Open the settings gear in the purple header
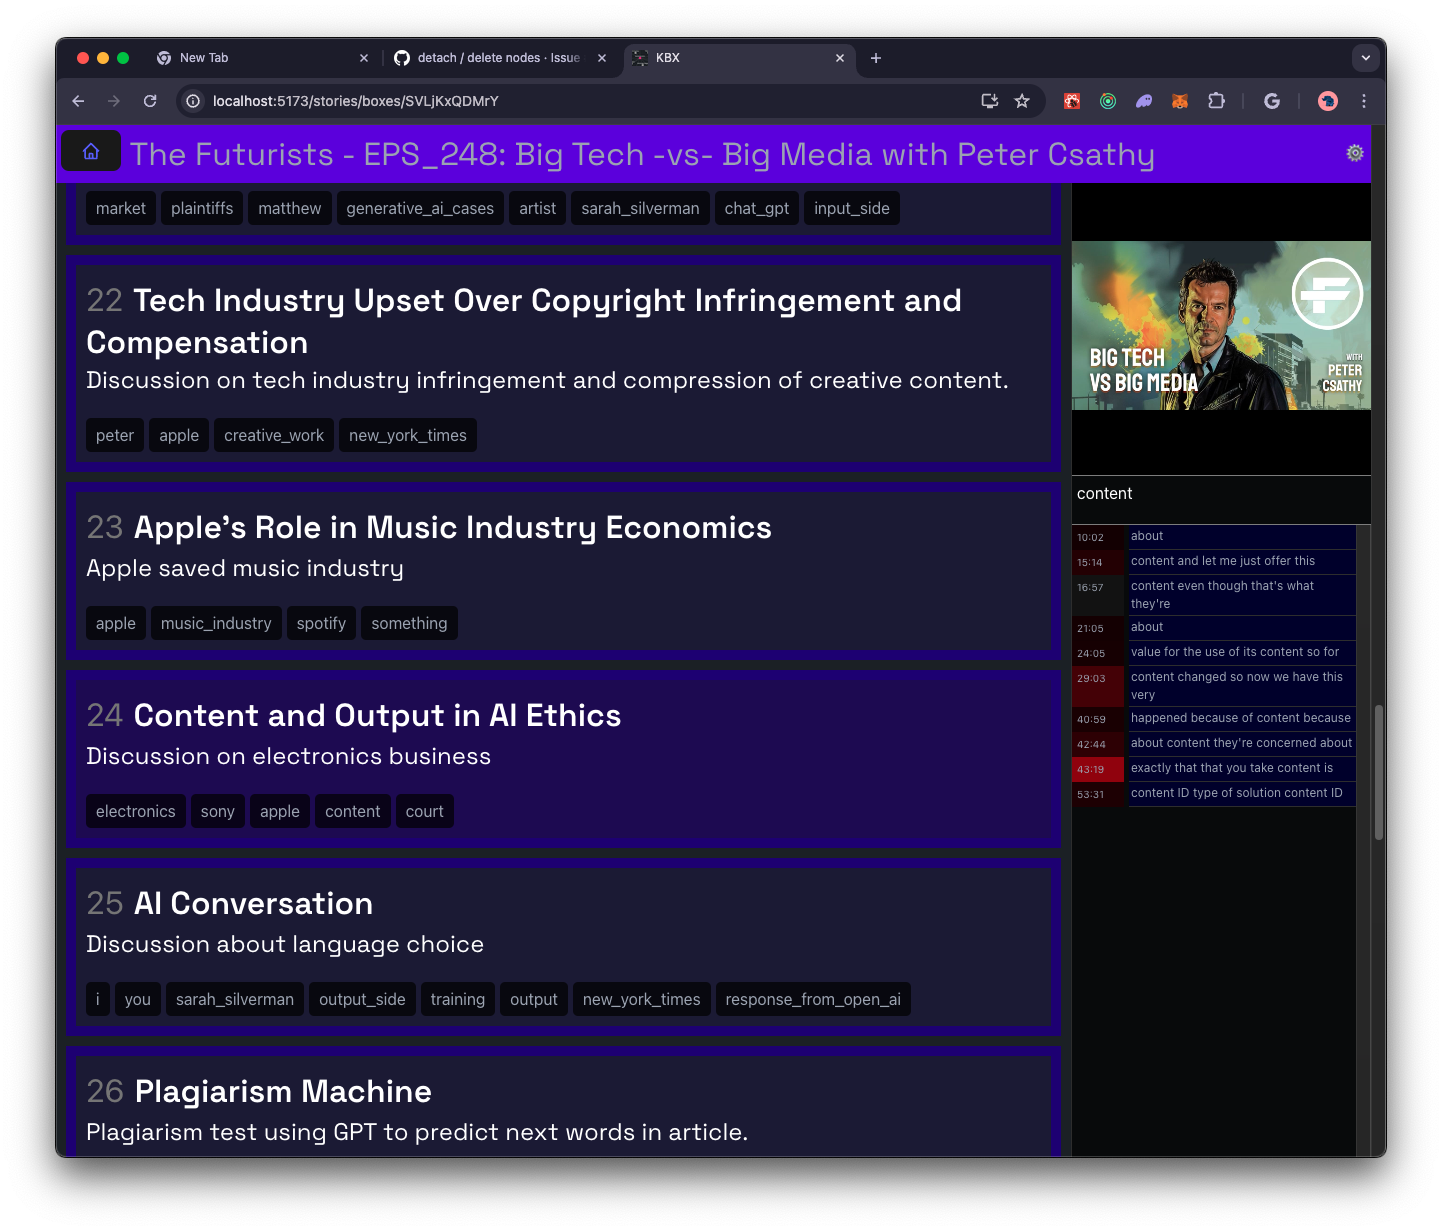Image resolution: width=1442 pixels, height=1231 pixels. [1355, 153]
